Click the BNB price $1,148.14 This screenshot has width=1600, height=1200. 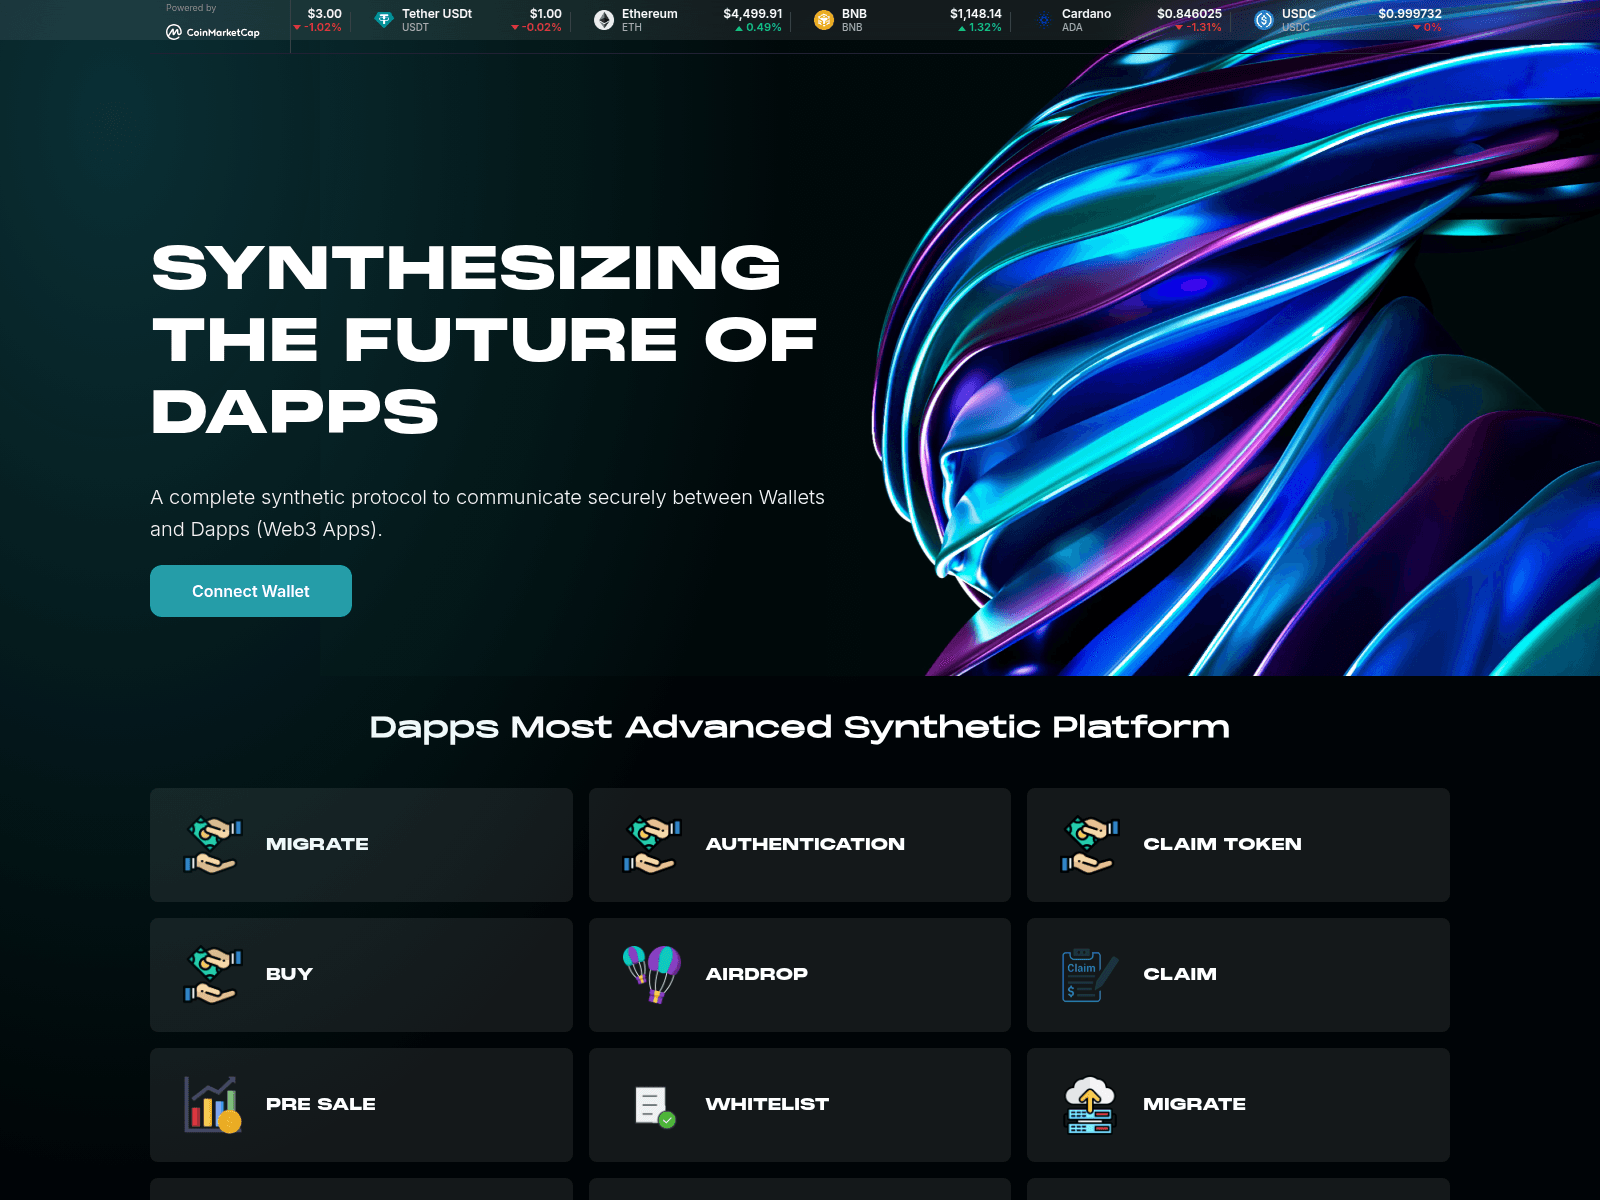976,14
